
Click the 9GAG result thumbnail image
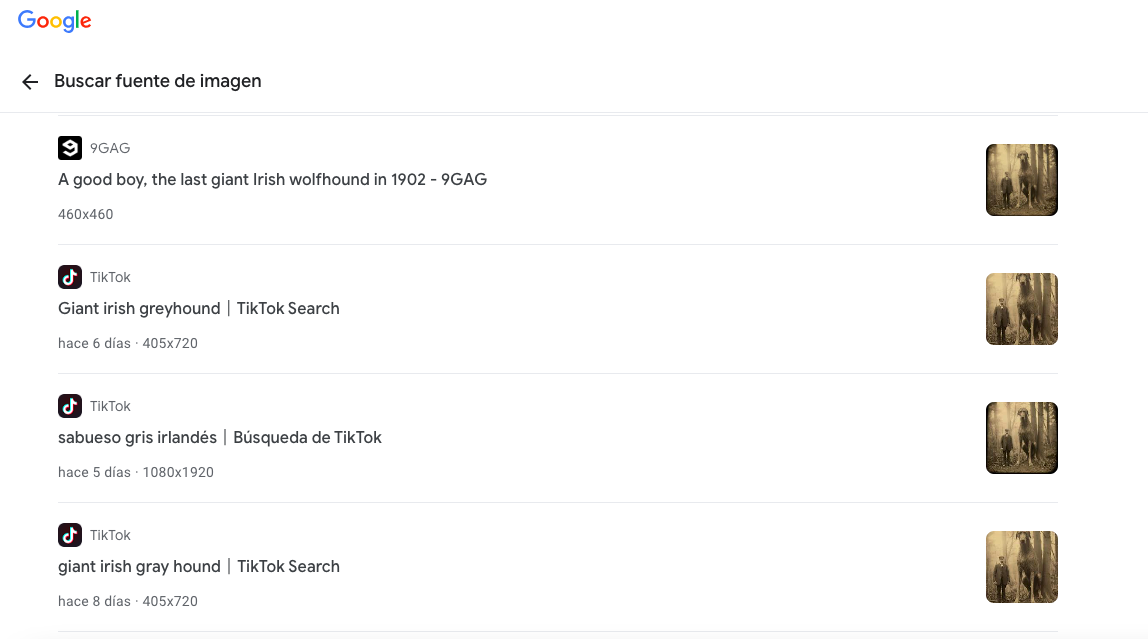1021,180
